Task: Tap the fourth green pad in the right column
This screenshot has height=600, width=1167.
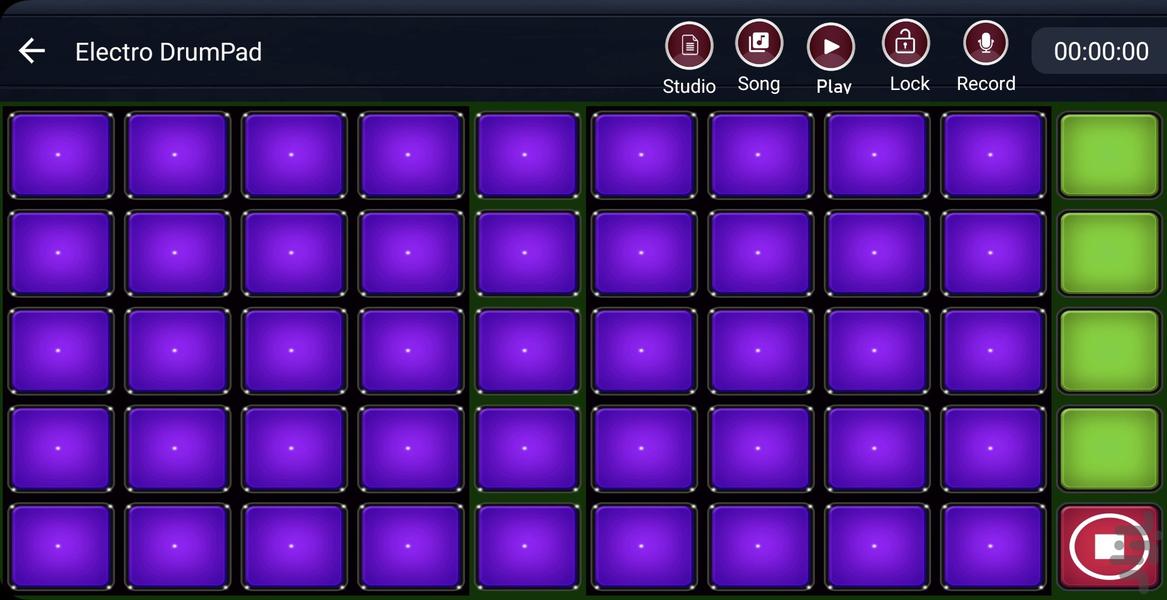Action: click(x=1109, y=449)
